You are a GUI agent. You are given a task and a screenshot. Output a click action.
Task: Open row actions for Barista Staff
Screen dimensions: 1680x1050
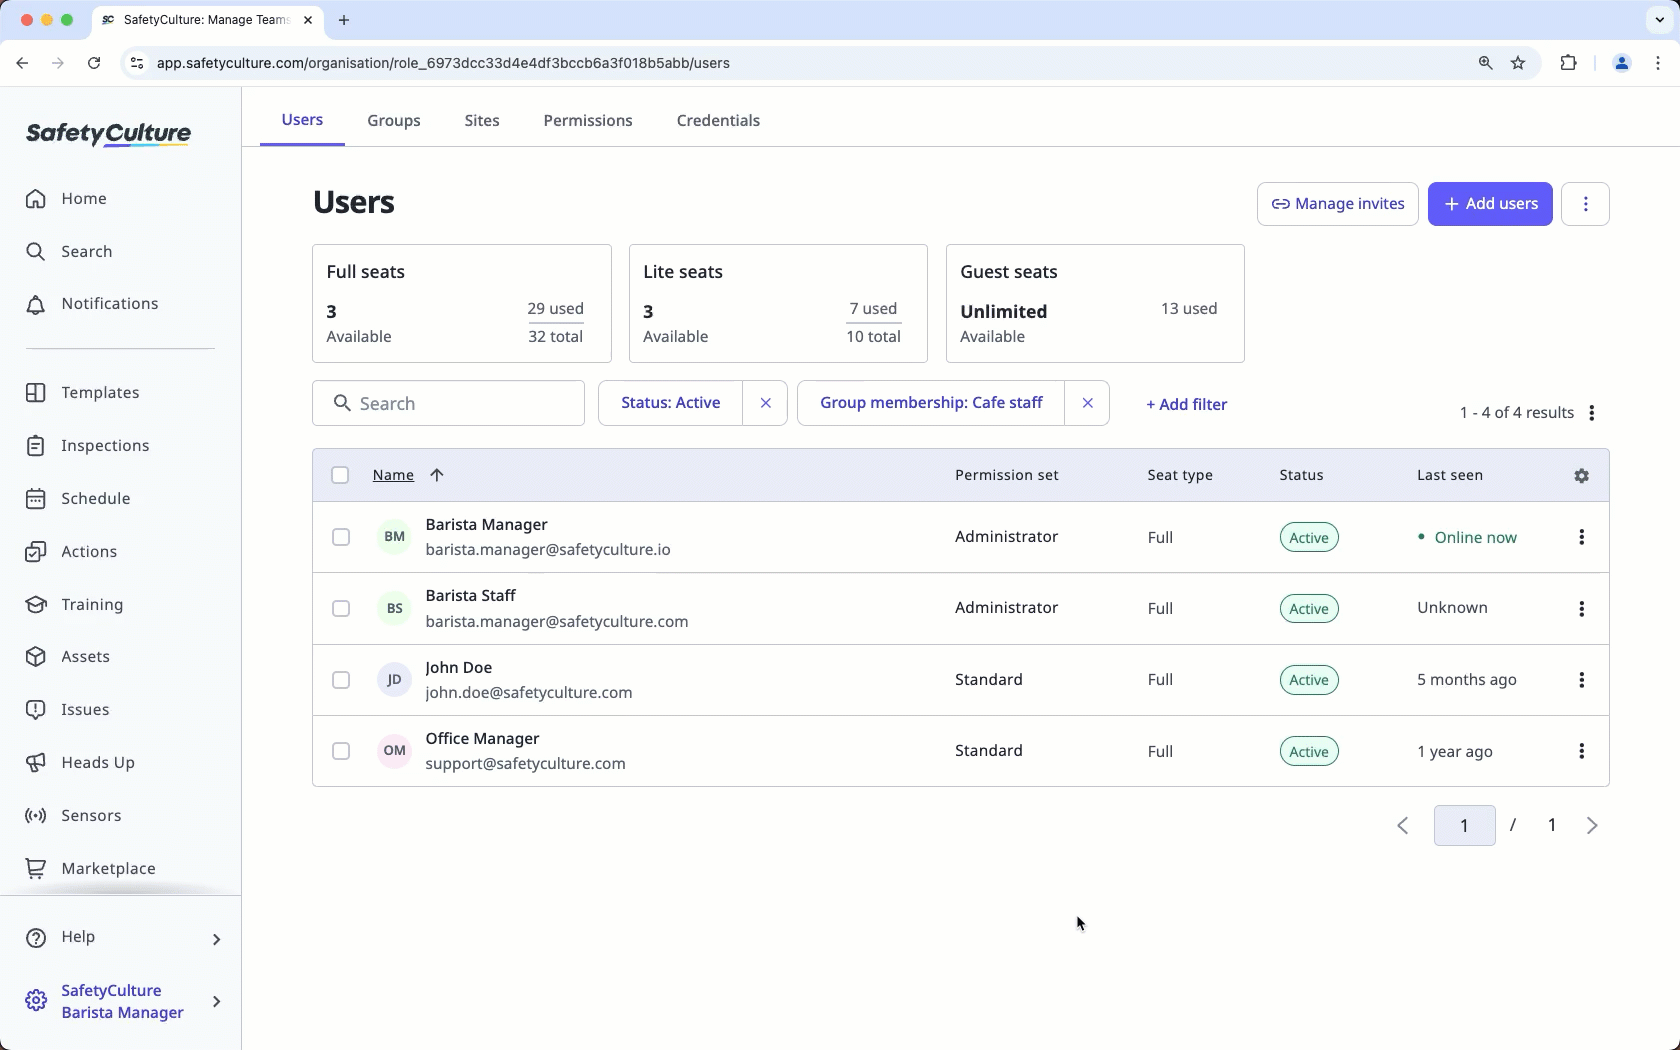tap(1581, 609)
